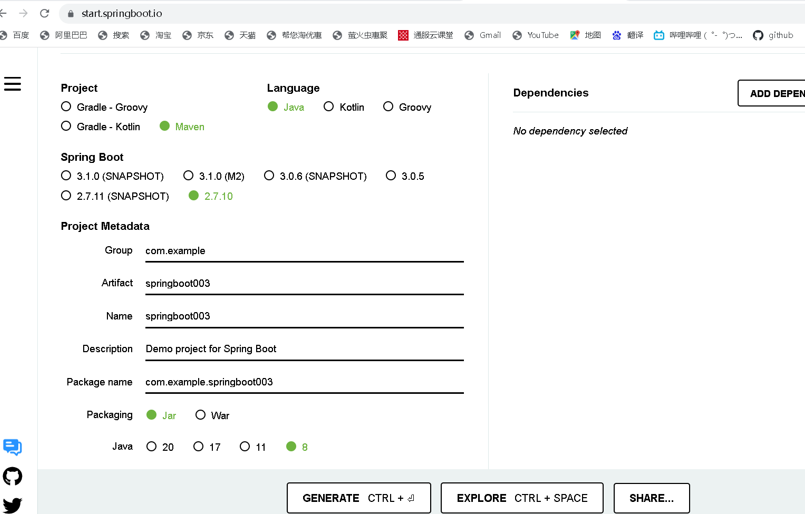The width and height of the screenshot is (805, 514).
Task: Select Java version 17
Action: pos(198,447)
